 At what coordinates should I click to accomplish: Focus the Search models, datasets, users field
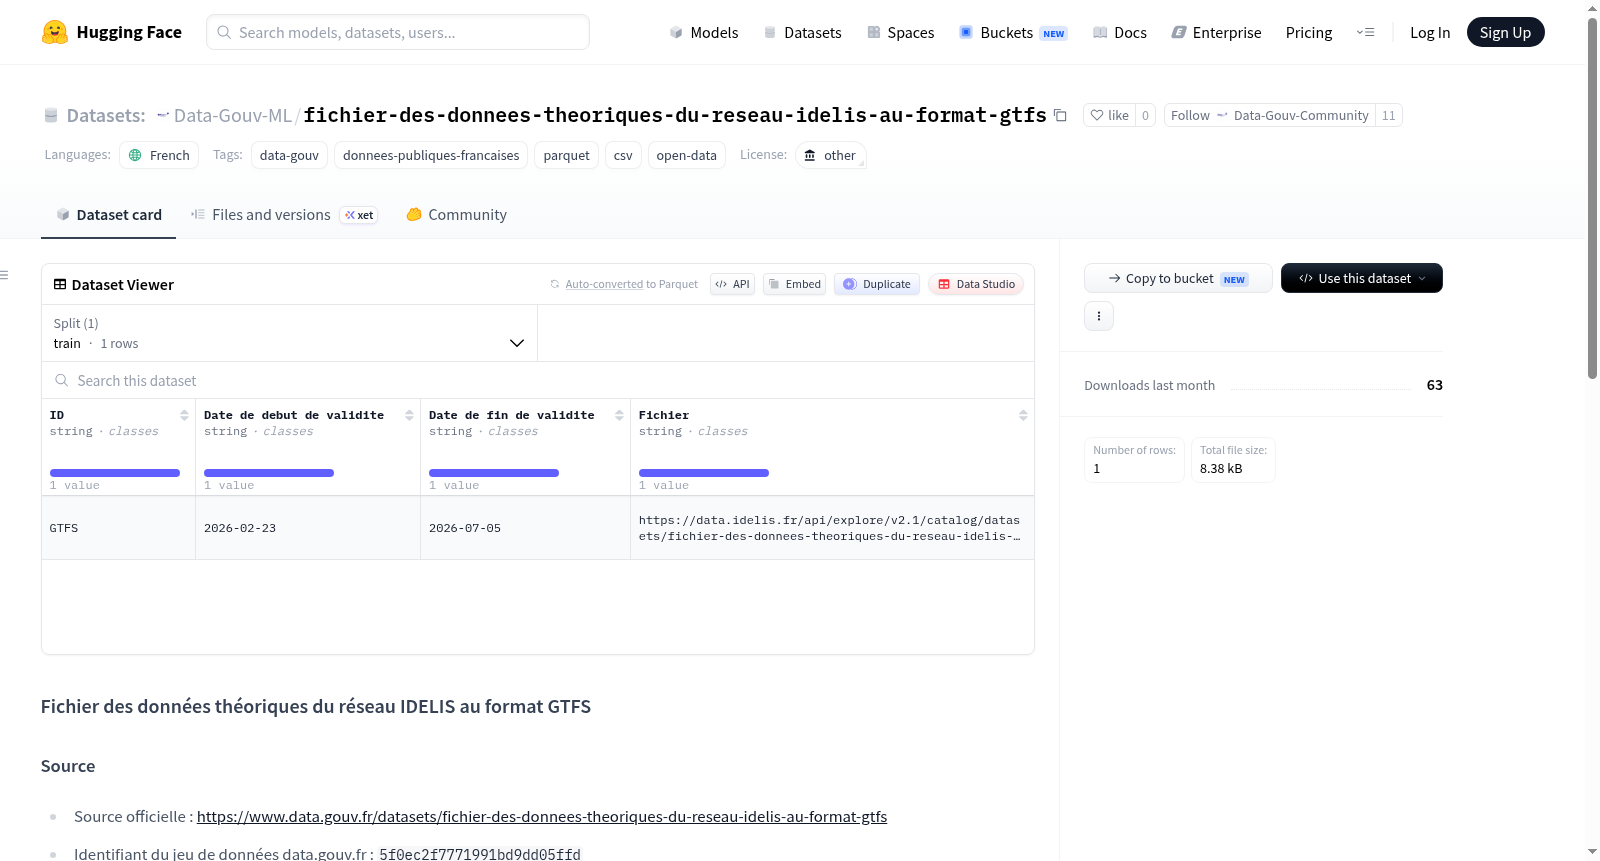click(398, 32)
